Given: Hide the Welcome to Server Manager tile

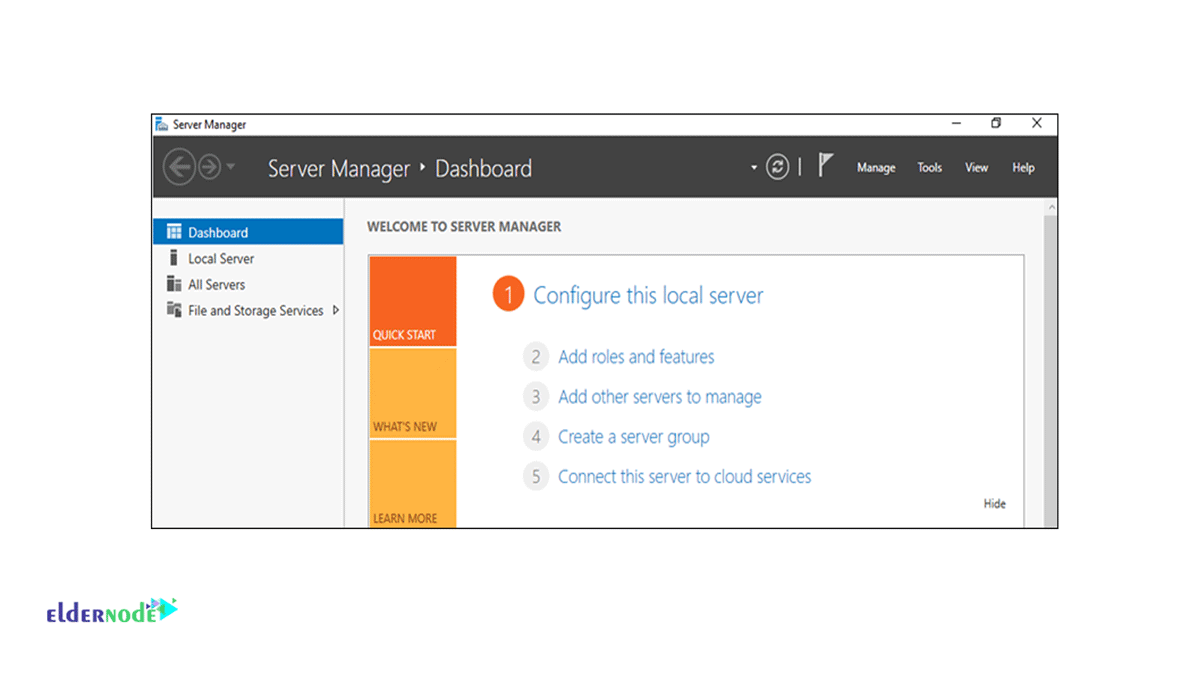Looking at the screenshot, I should [994, 503].
